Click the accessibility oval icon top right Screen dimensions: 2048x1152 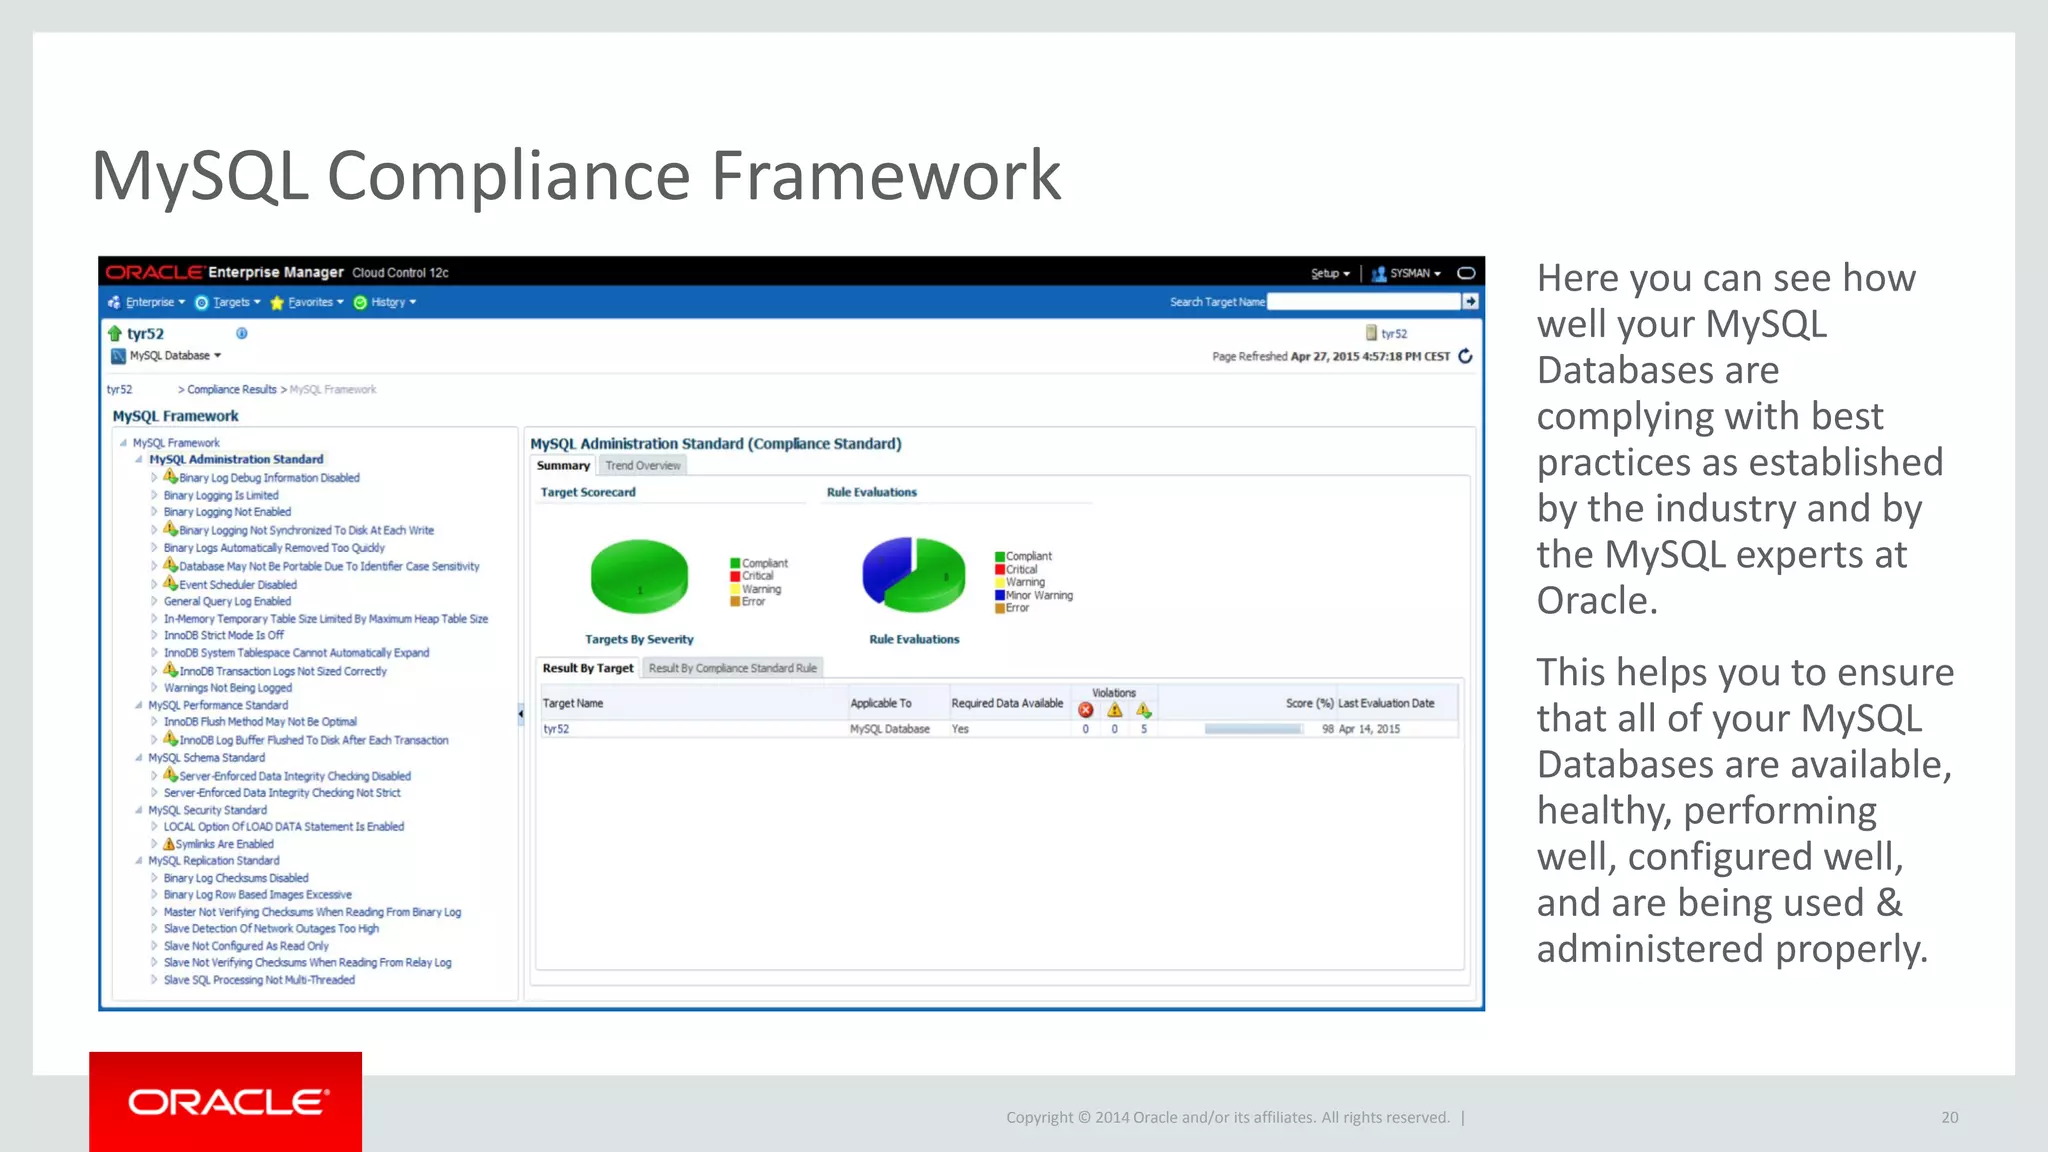tap(1466, 273)
